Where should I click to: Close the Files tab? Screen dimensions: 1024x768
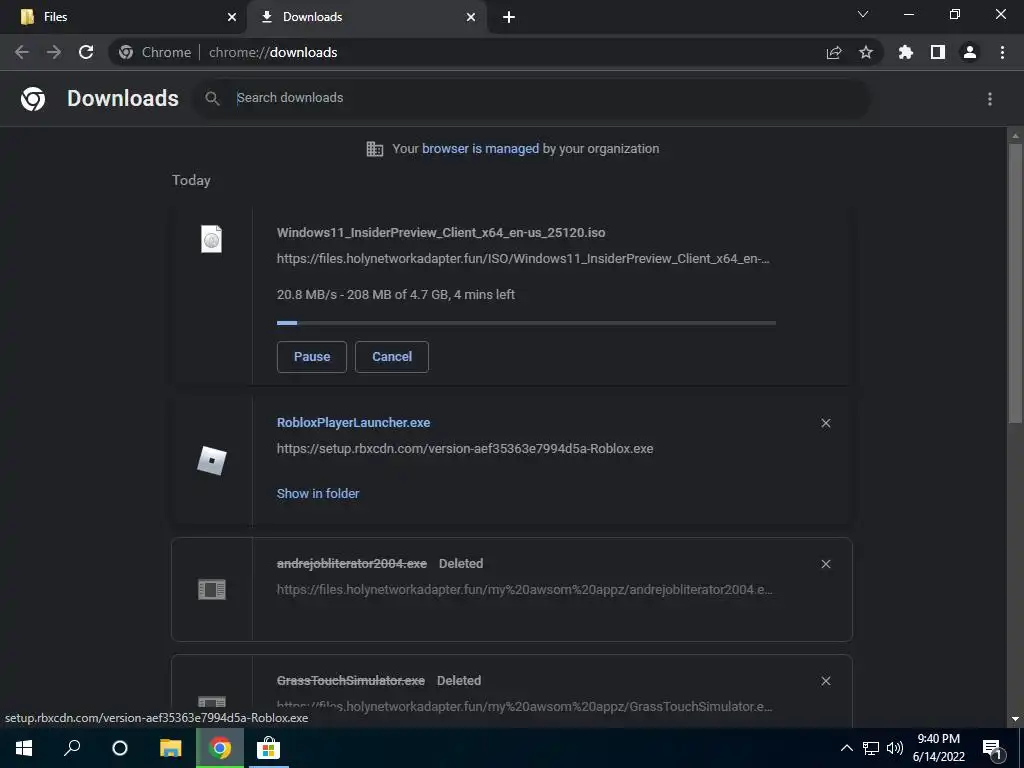[232, 17]
